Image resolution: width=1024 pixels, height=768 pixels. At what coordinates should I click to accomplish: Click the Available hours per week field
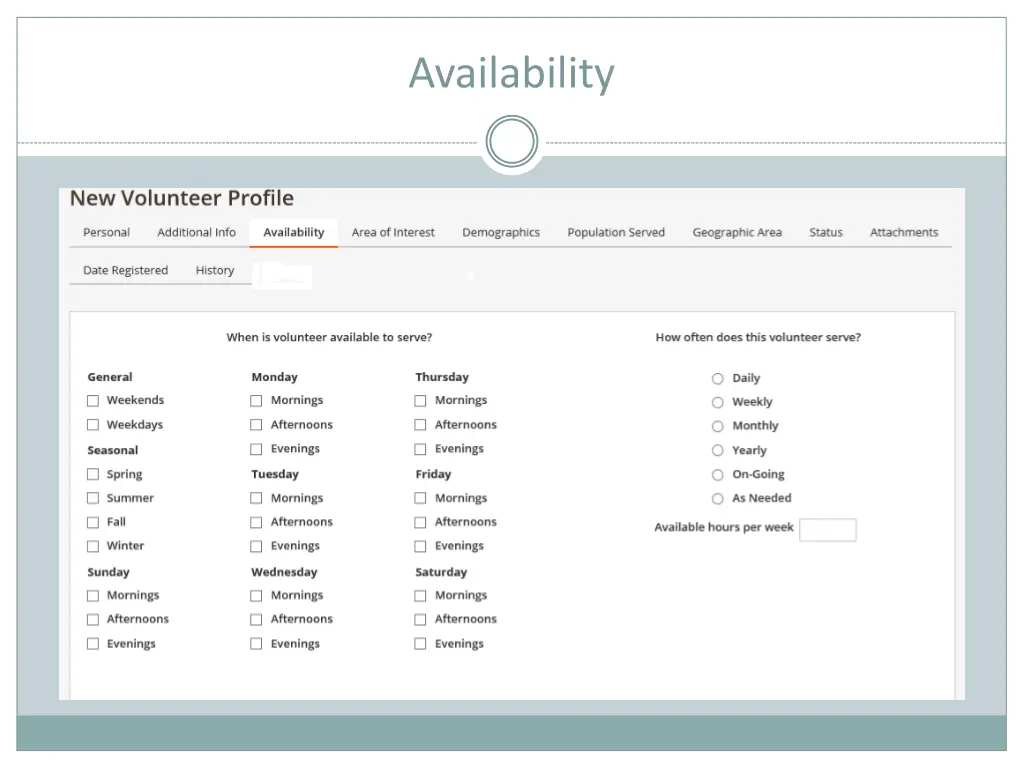click(x=828, y=530)
